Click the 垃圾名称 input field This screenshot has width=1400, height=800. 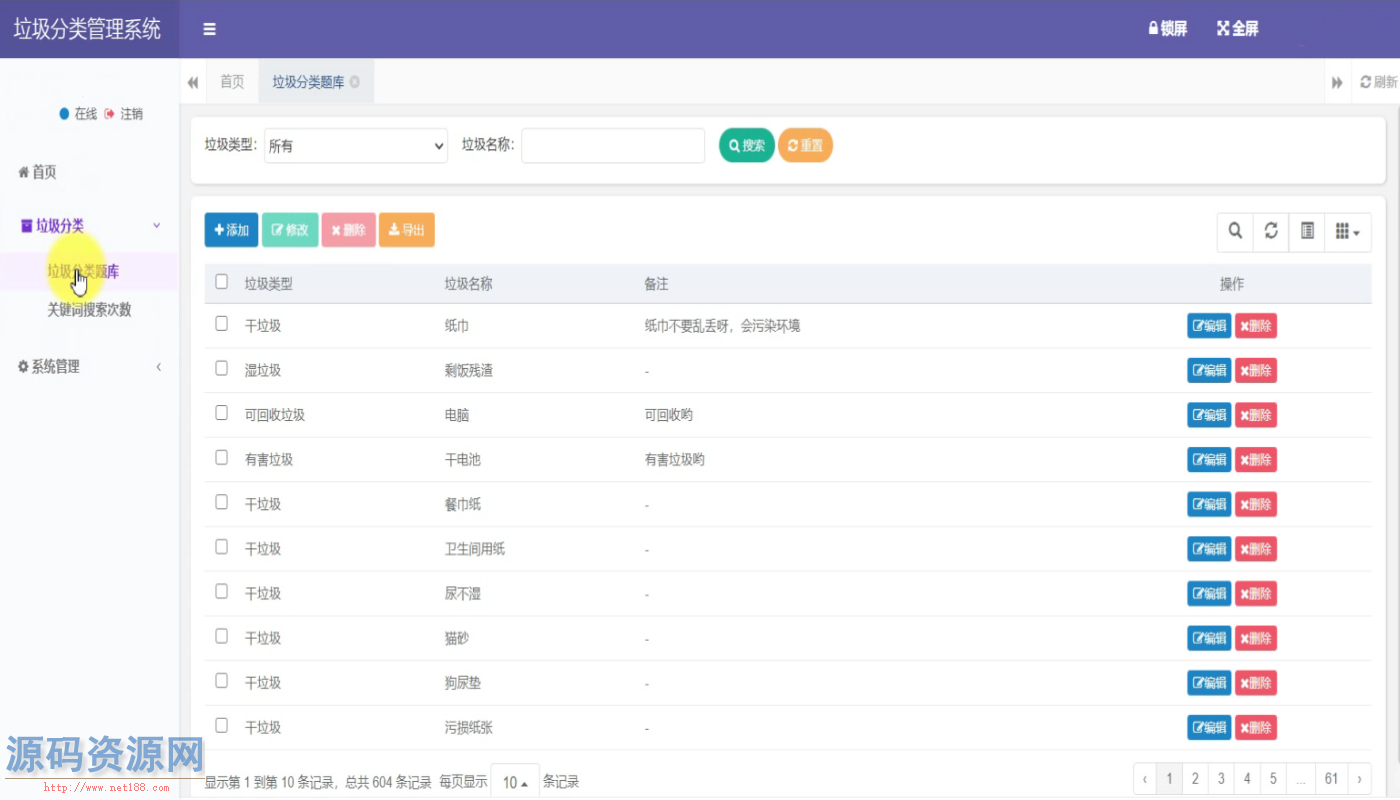coord(613,145)
